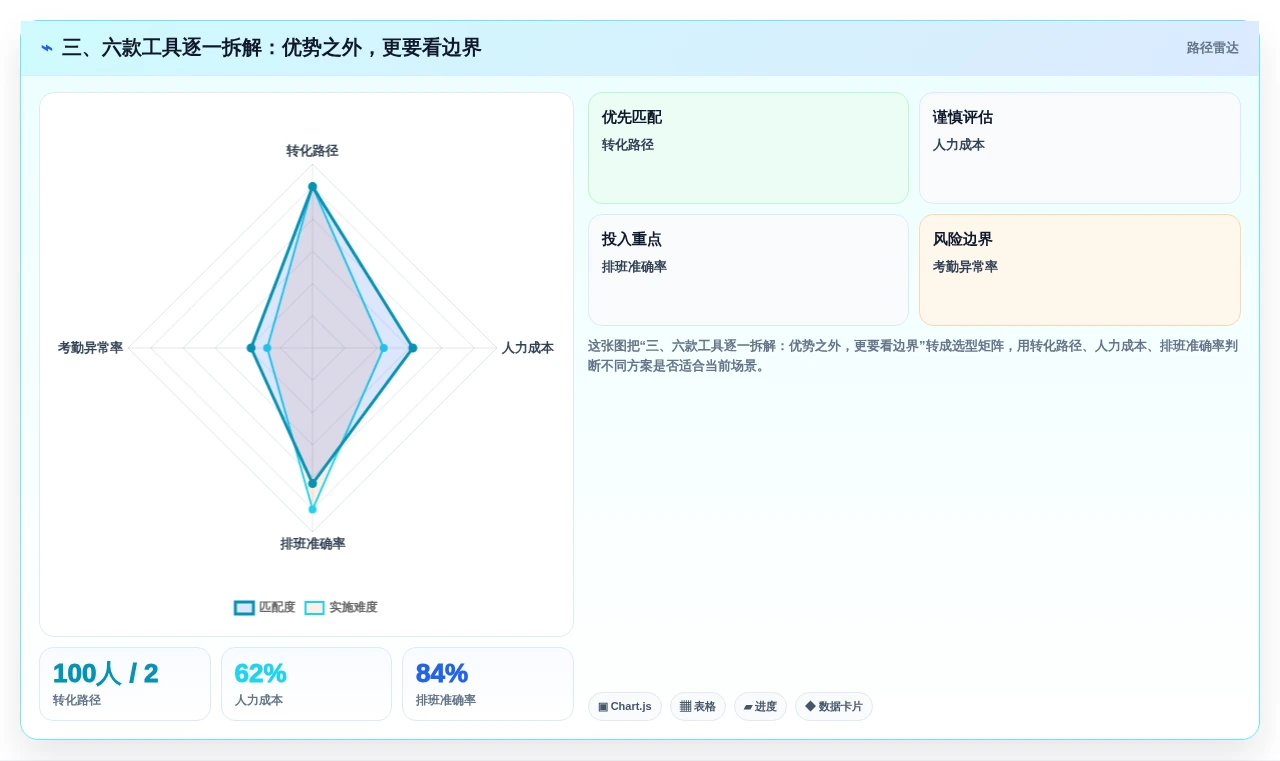The width and height of the screenshot is (1280, 761).
Task: Open the 投入重点 card
Action: (748, 270)
